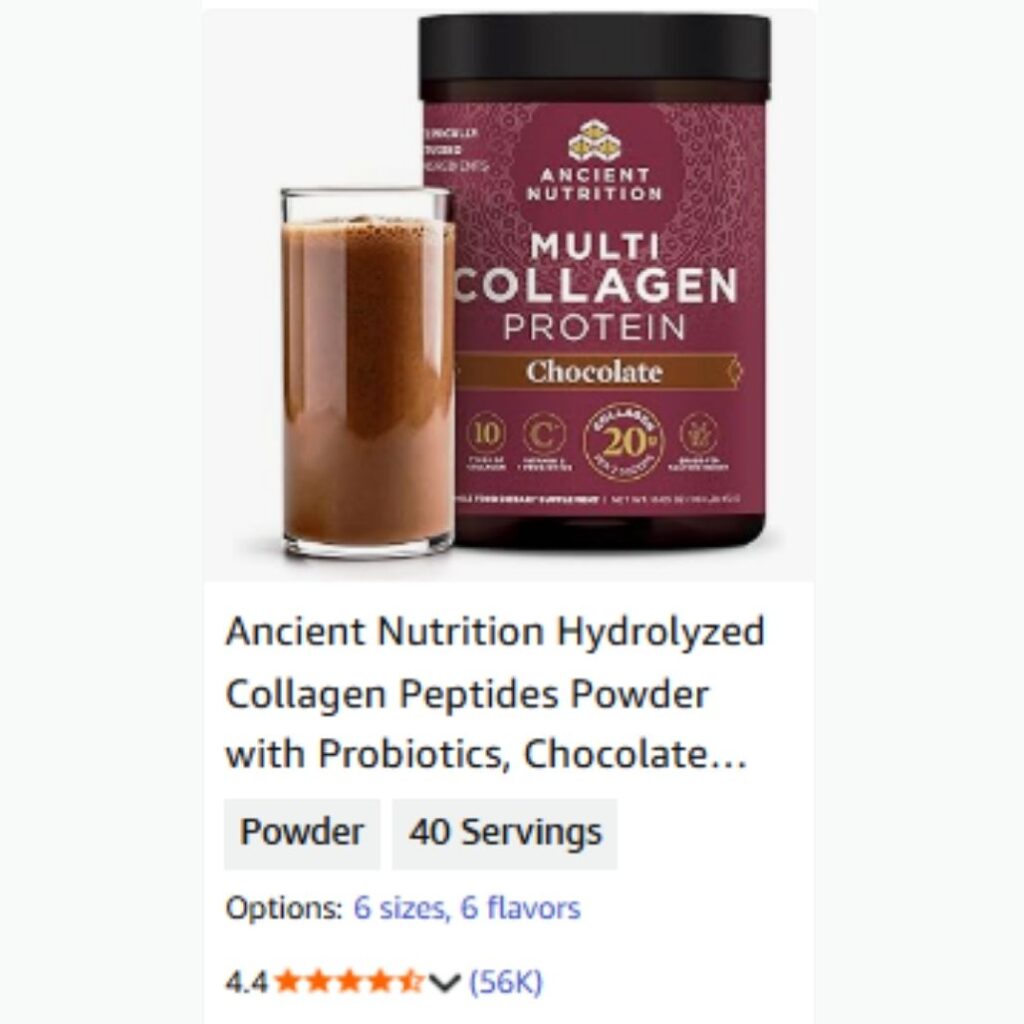Click the vitamin C badge icon
Screen dimensions: 1024x1024
(543, 441)
